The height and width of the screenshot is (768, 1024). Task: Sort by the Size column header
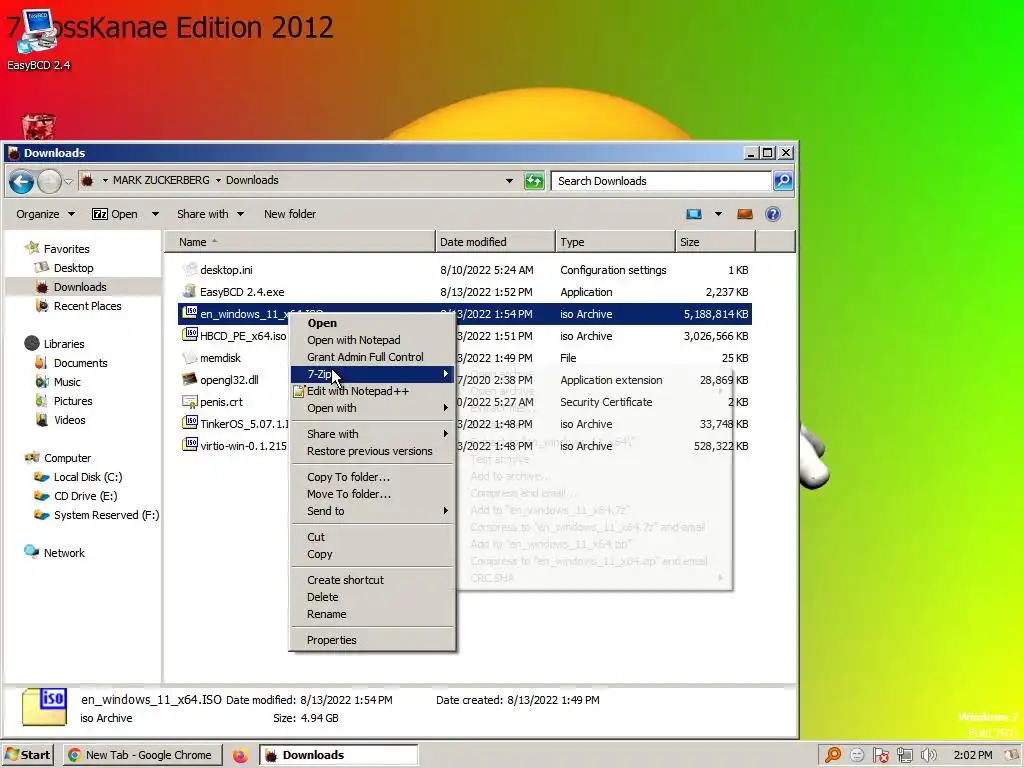click(715, 242)
